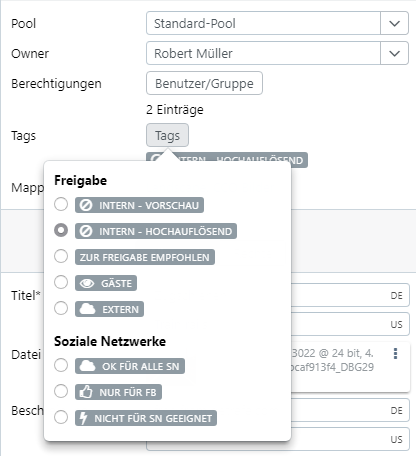Open the file three-dot options menu
The height and width of the screenshot is (456, 416).
tap(395, 354)
